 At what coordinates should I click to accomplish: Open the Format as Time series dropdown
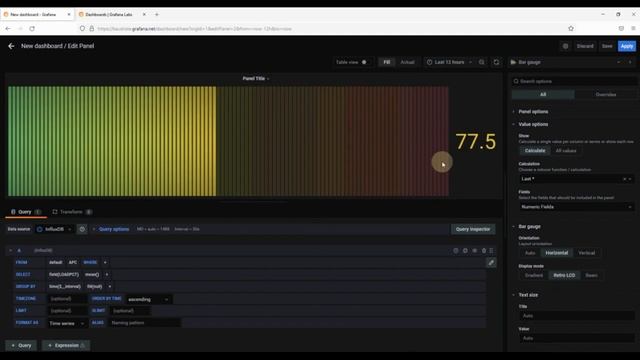[x=67, y=324]
